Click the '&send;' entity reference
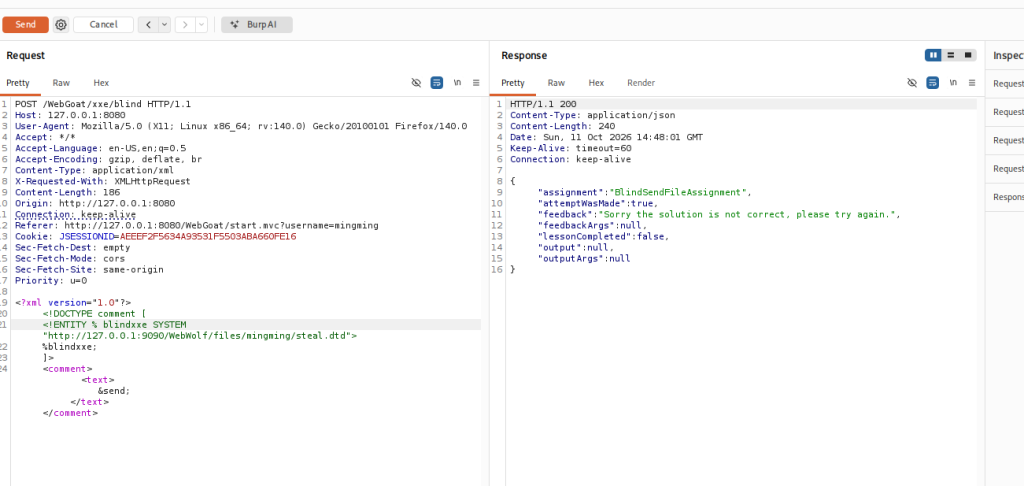 (x=114, y=391)
